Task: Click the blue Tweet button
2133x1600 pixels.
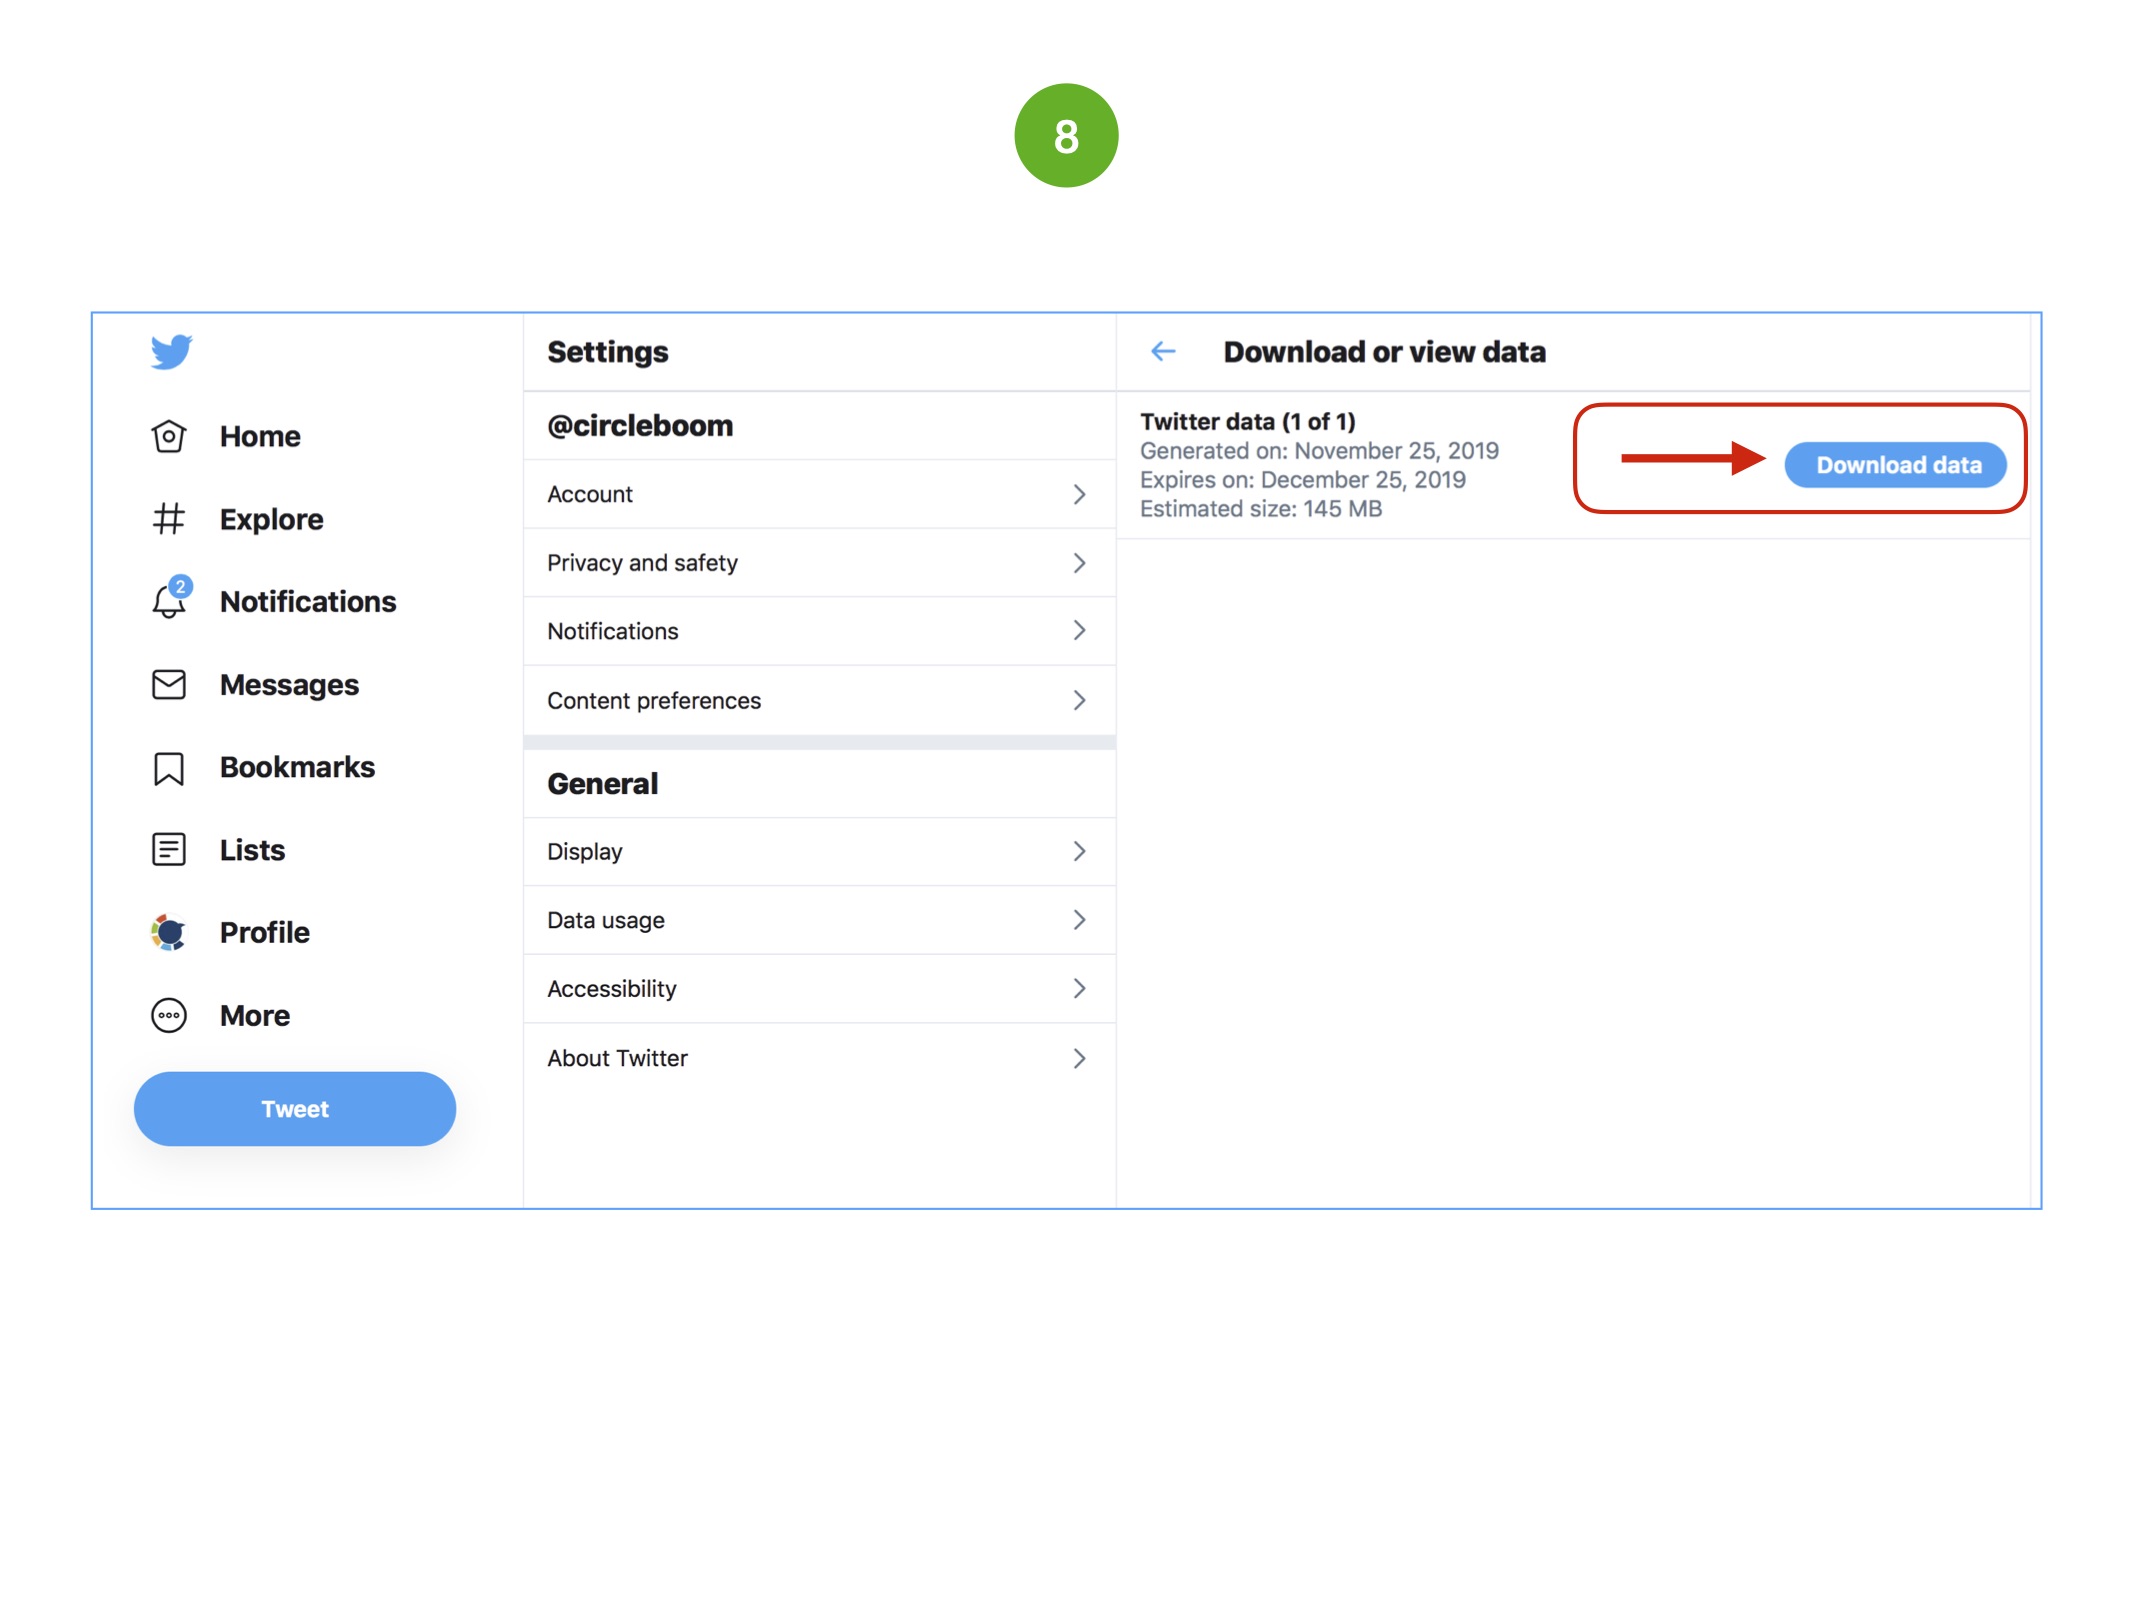Action: [x=295, y=1109]
